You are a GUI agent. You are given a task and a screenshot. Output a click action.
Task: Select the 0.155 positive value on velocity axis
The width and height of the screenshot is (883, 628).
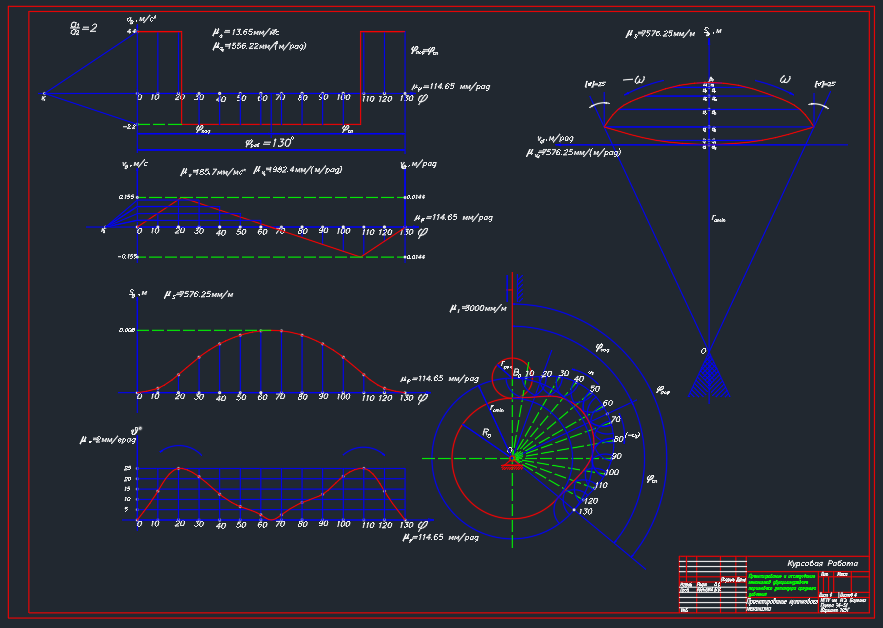pyautogui.click(x=127, y=197)
